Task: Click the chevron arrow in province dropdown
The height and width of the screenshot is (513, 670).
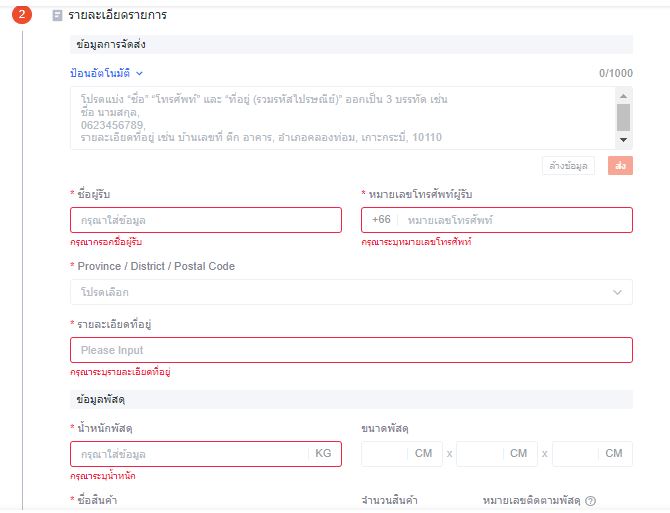Action: [617, 292]
